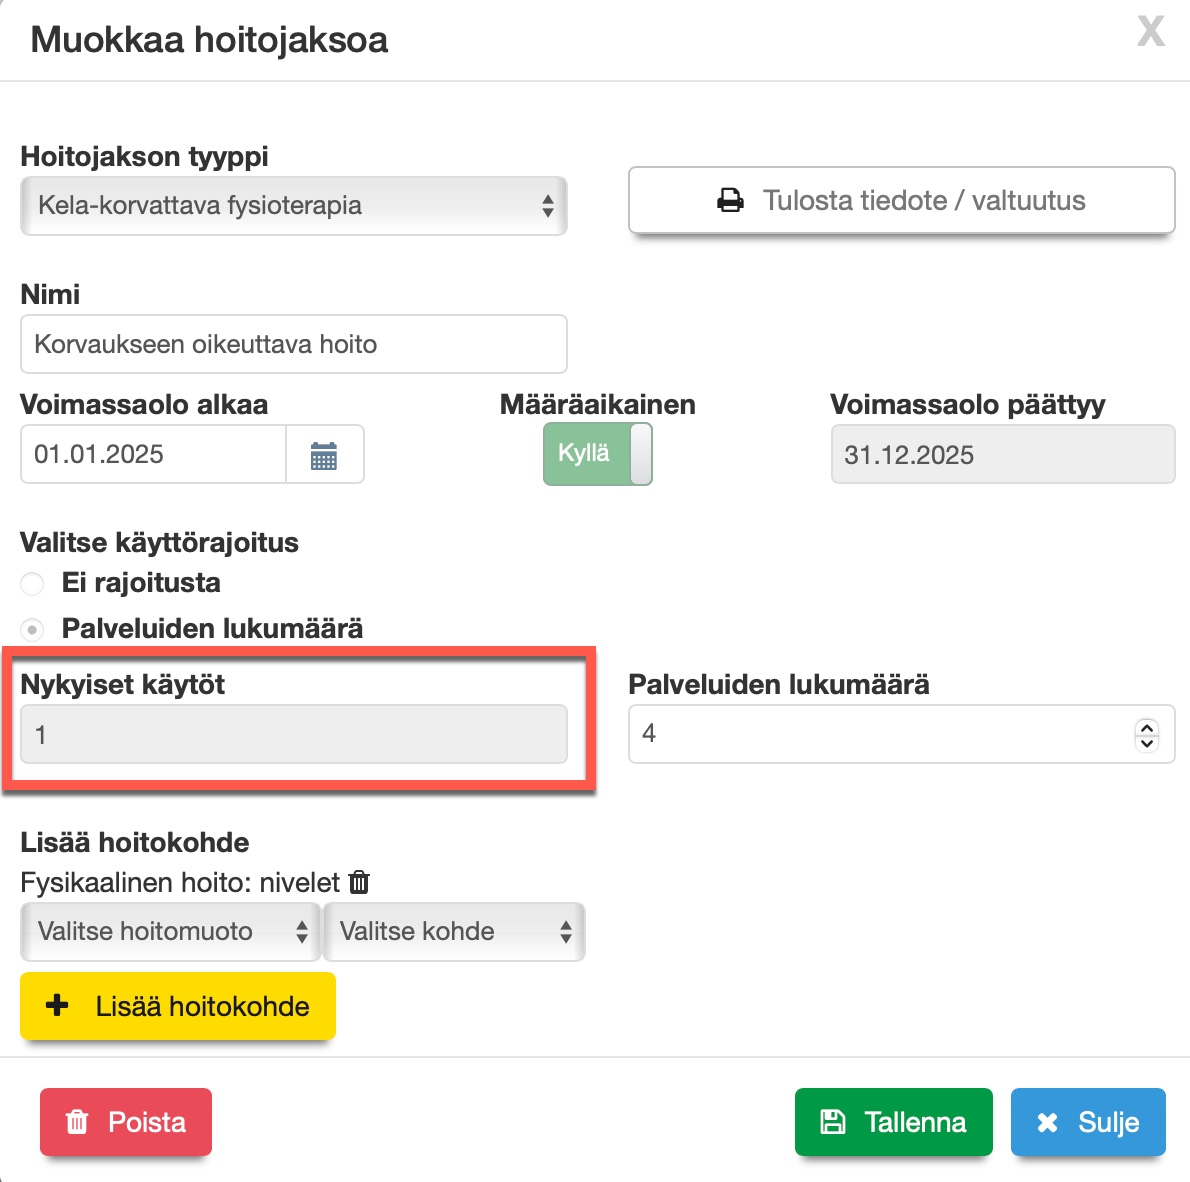This screenshot has width=1190, height=1182.
Task: Click the Nimi text field
Action: click(x=293, y=345)
